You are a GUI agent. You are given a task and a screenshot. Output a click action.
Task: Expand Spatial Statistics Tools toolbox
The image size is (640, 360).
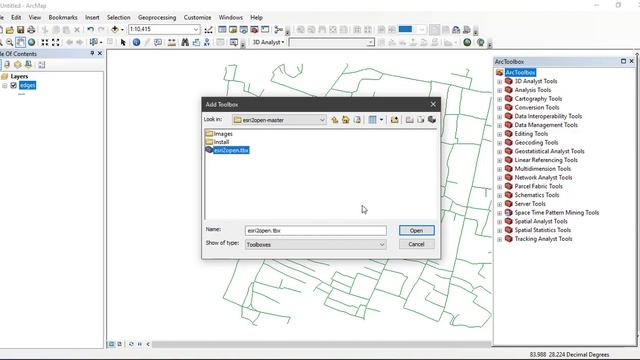point(499,231)
